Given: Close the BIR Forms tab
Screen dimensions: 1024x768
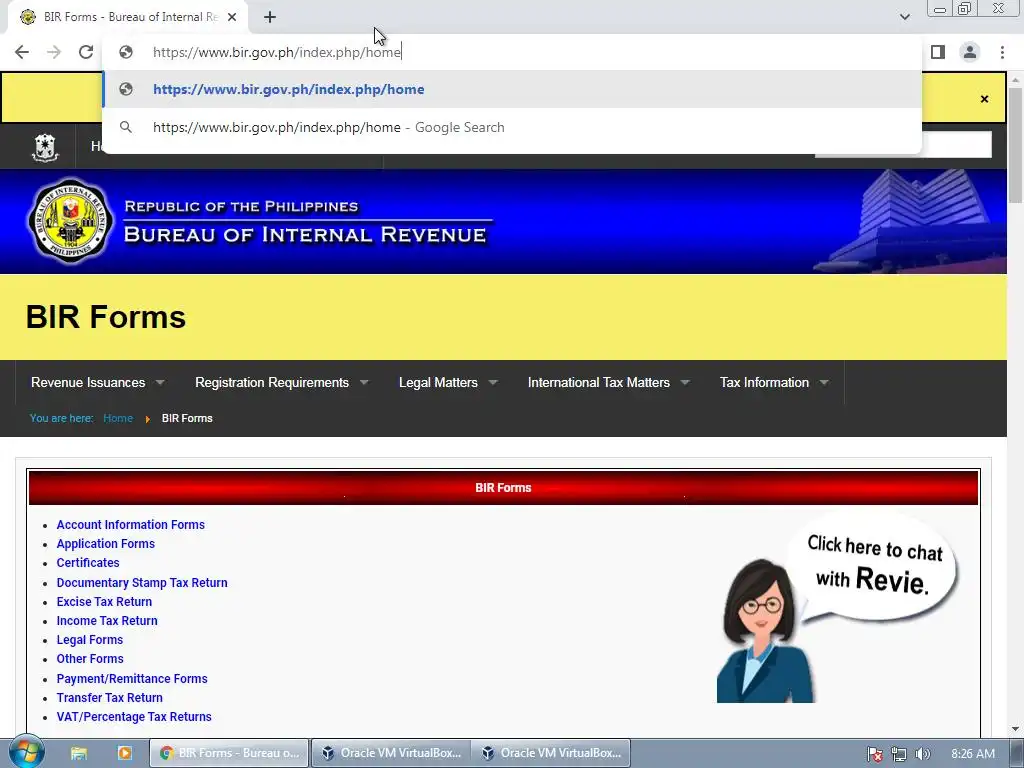Looking at the screenshot, I should click(232, 17).
